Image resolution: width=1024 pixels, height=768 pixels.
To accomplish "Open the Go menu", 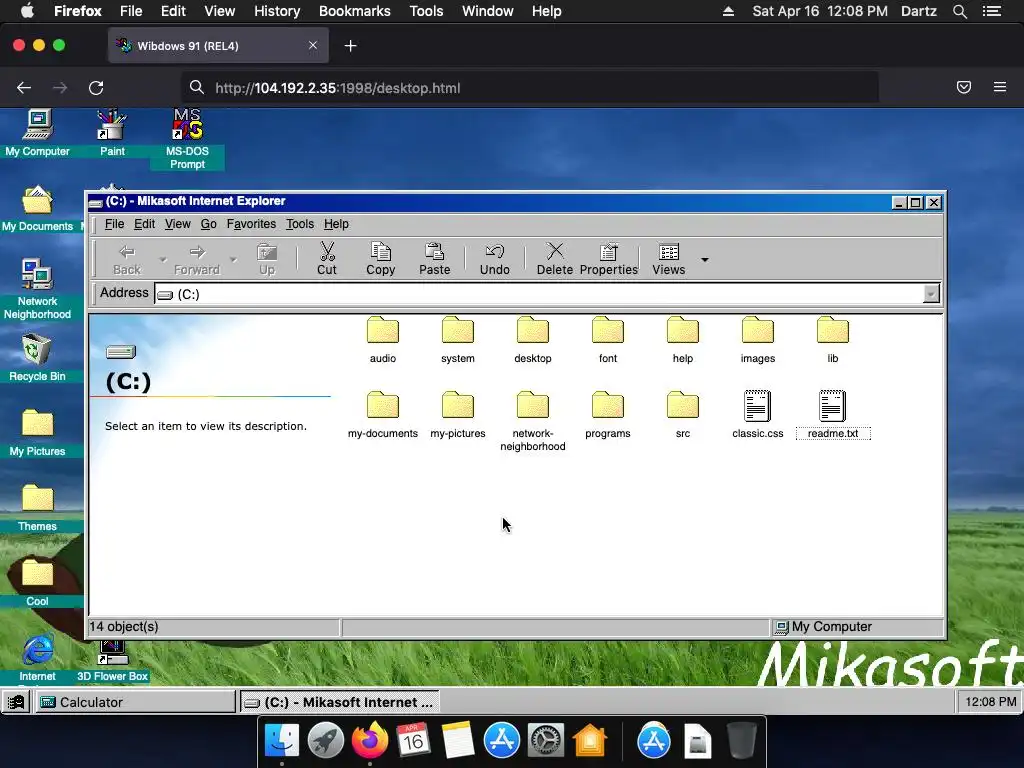I will (x=208, y=224).
